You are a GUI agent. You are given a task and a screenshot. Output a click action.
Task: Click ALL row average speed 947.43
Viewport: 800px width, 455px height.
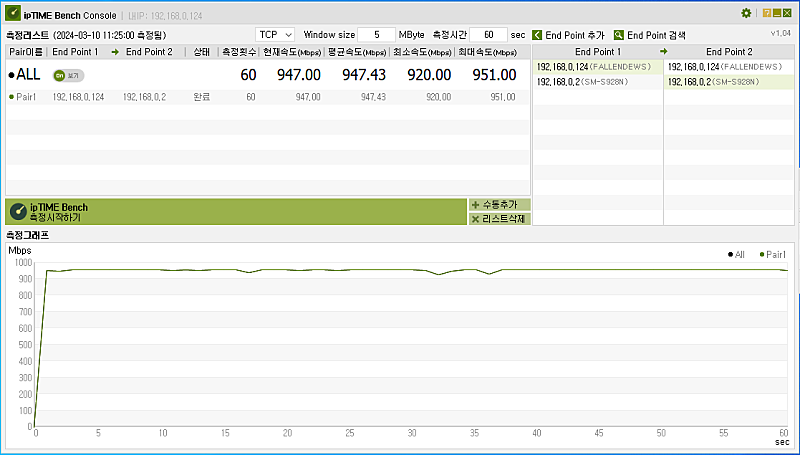coord(364,75)
